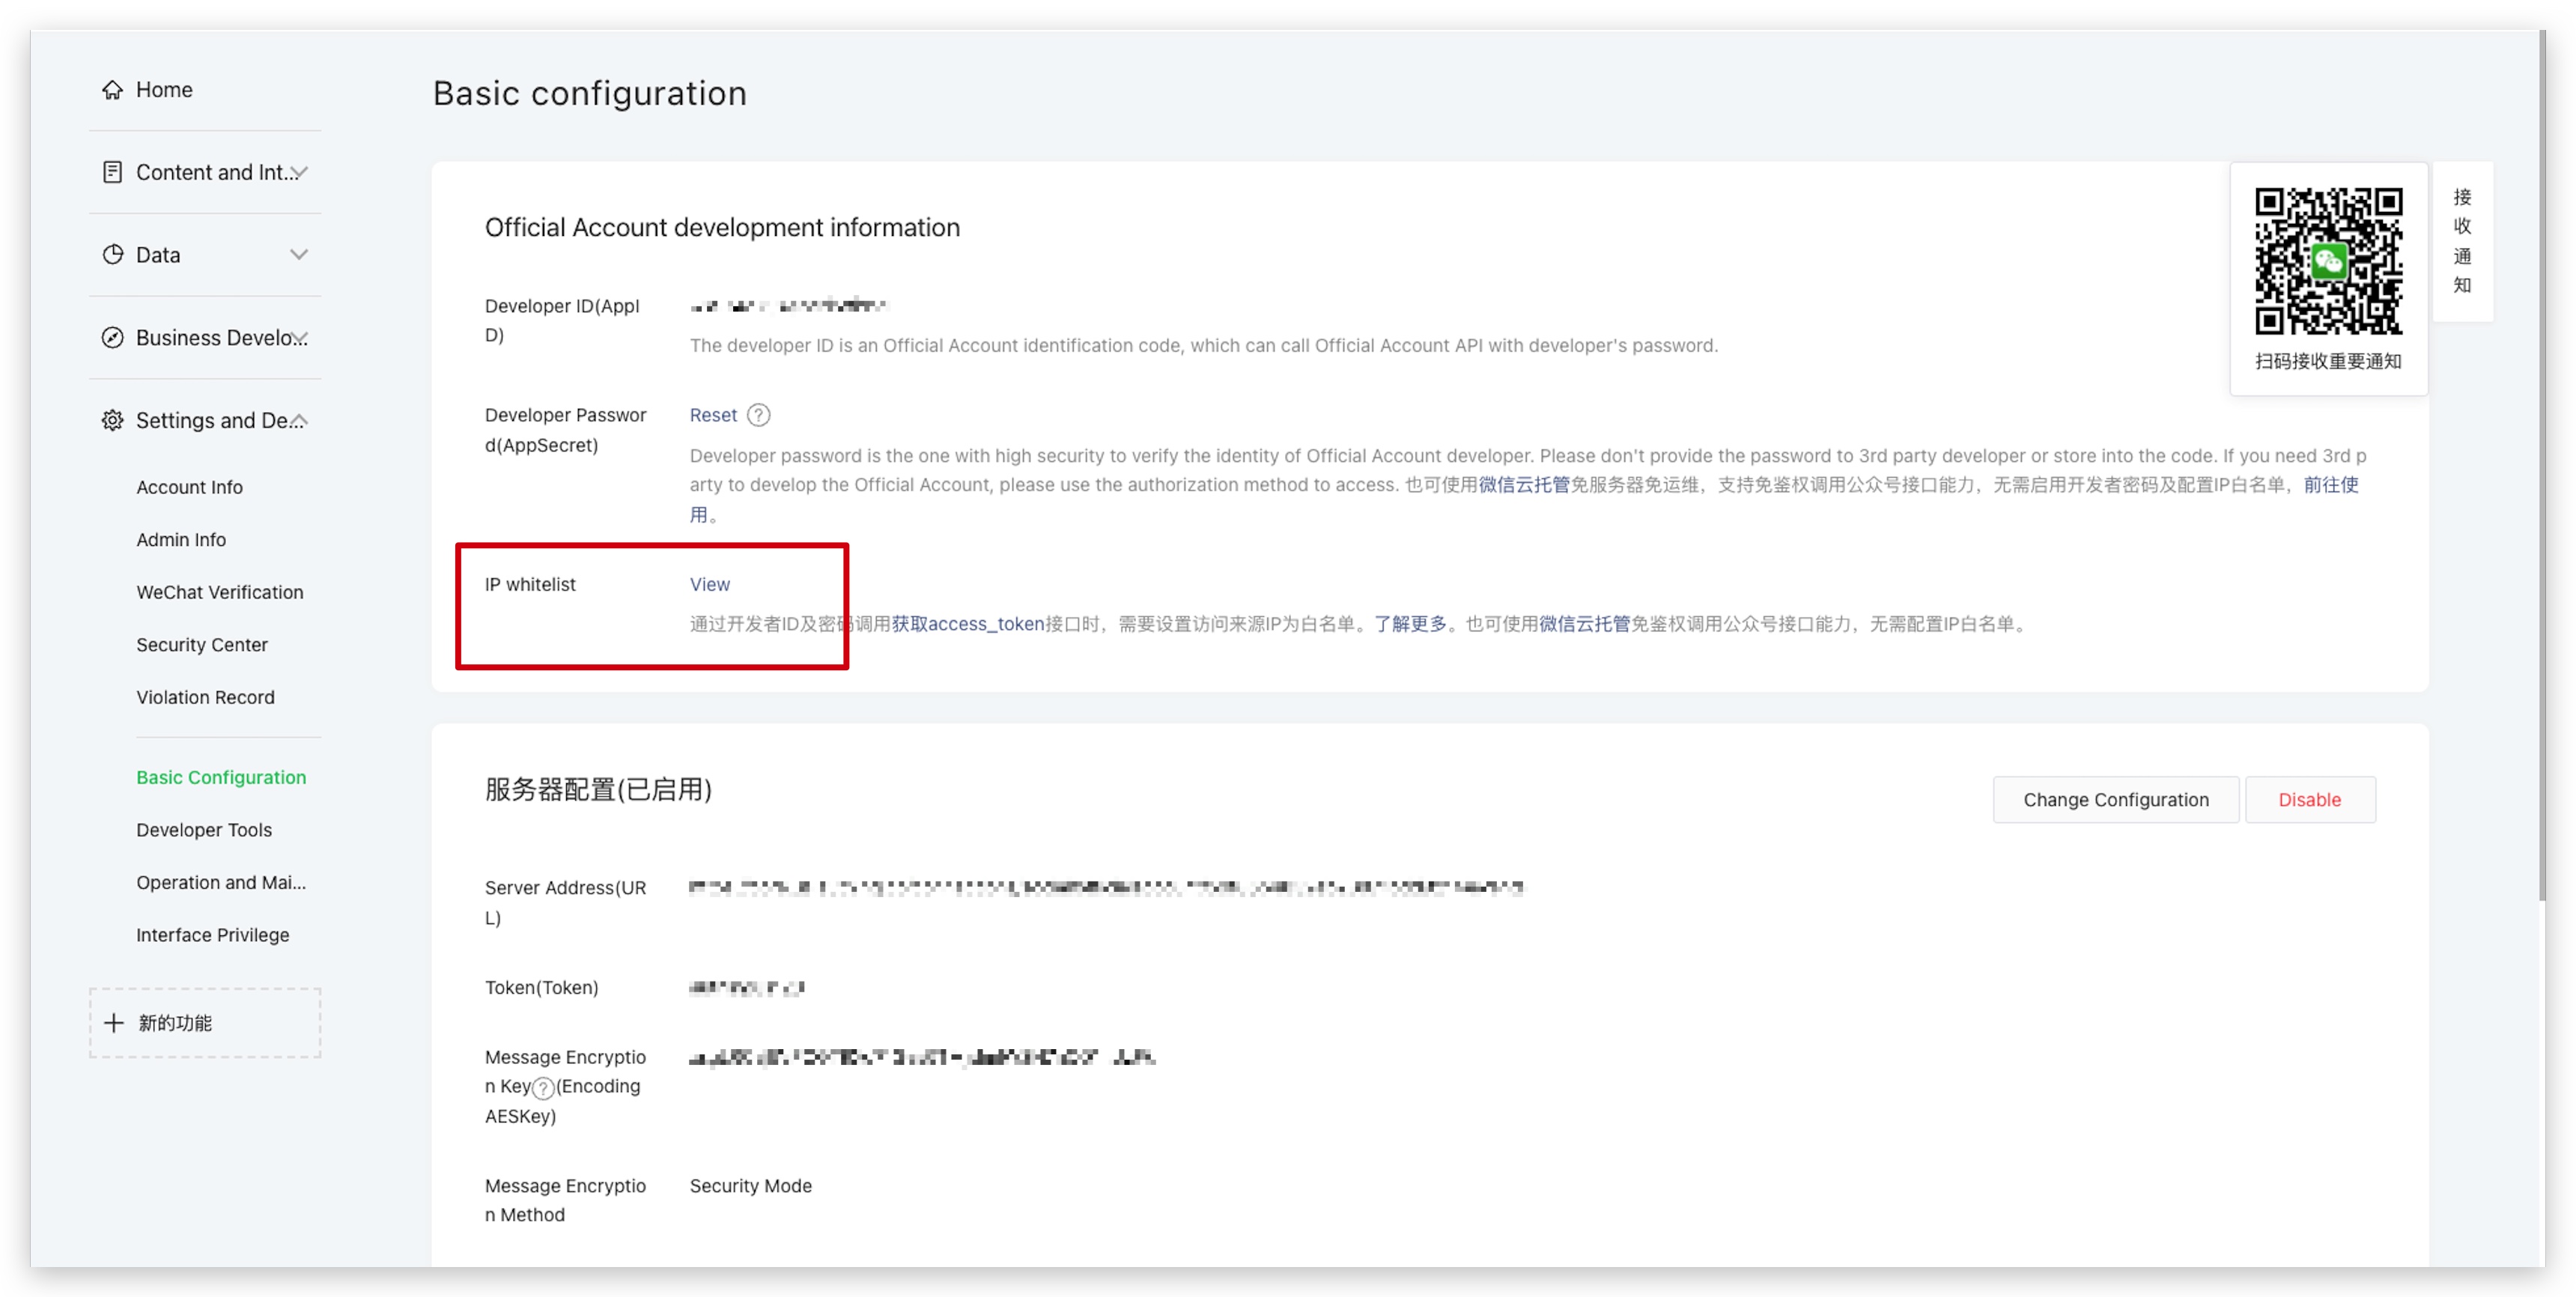This screenshot has height=1297, width=2576.
Task: Select Developer Tools menu item
Action: point(204,830)
